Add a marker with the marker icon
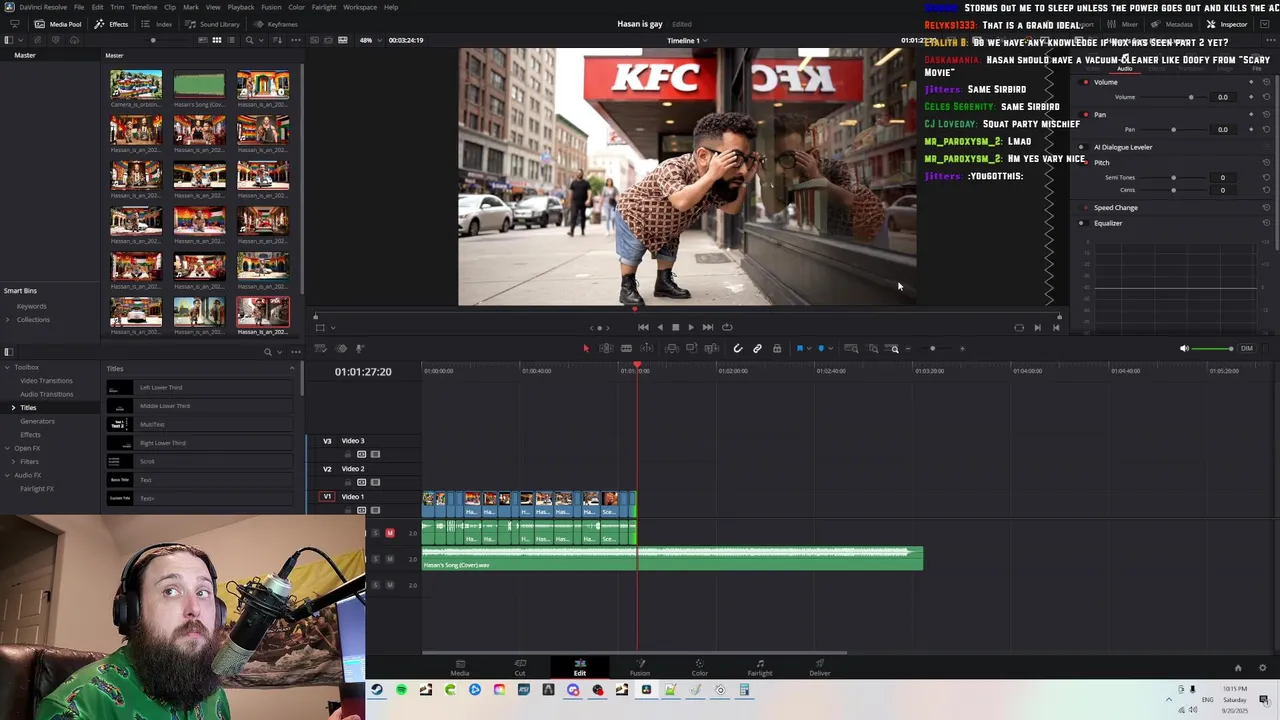1280x720 pixels. [x=821, y=348]
